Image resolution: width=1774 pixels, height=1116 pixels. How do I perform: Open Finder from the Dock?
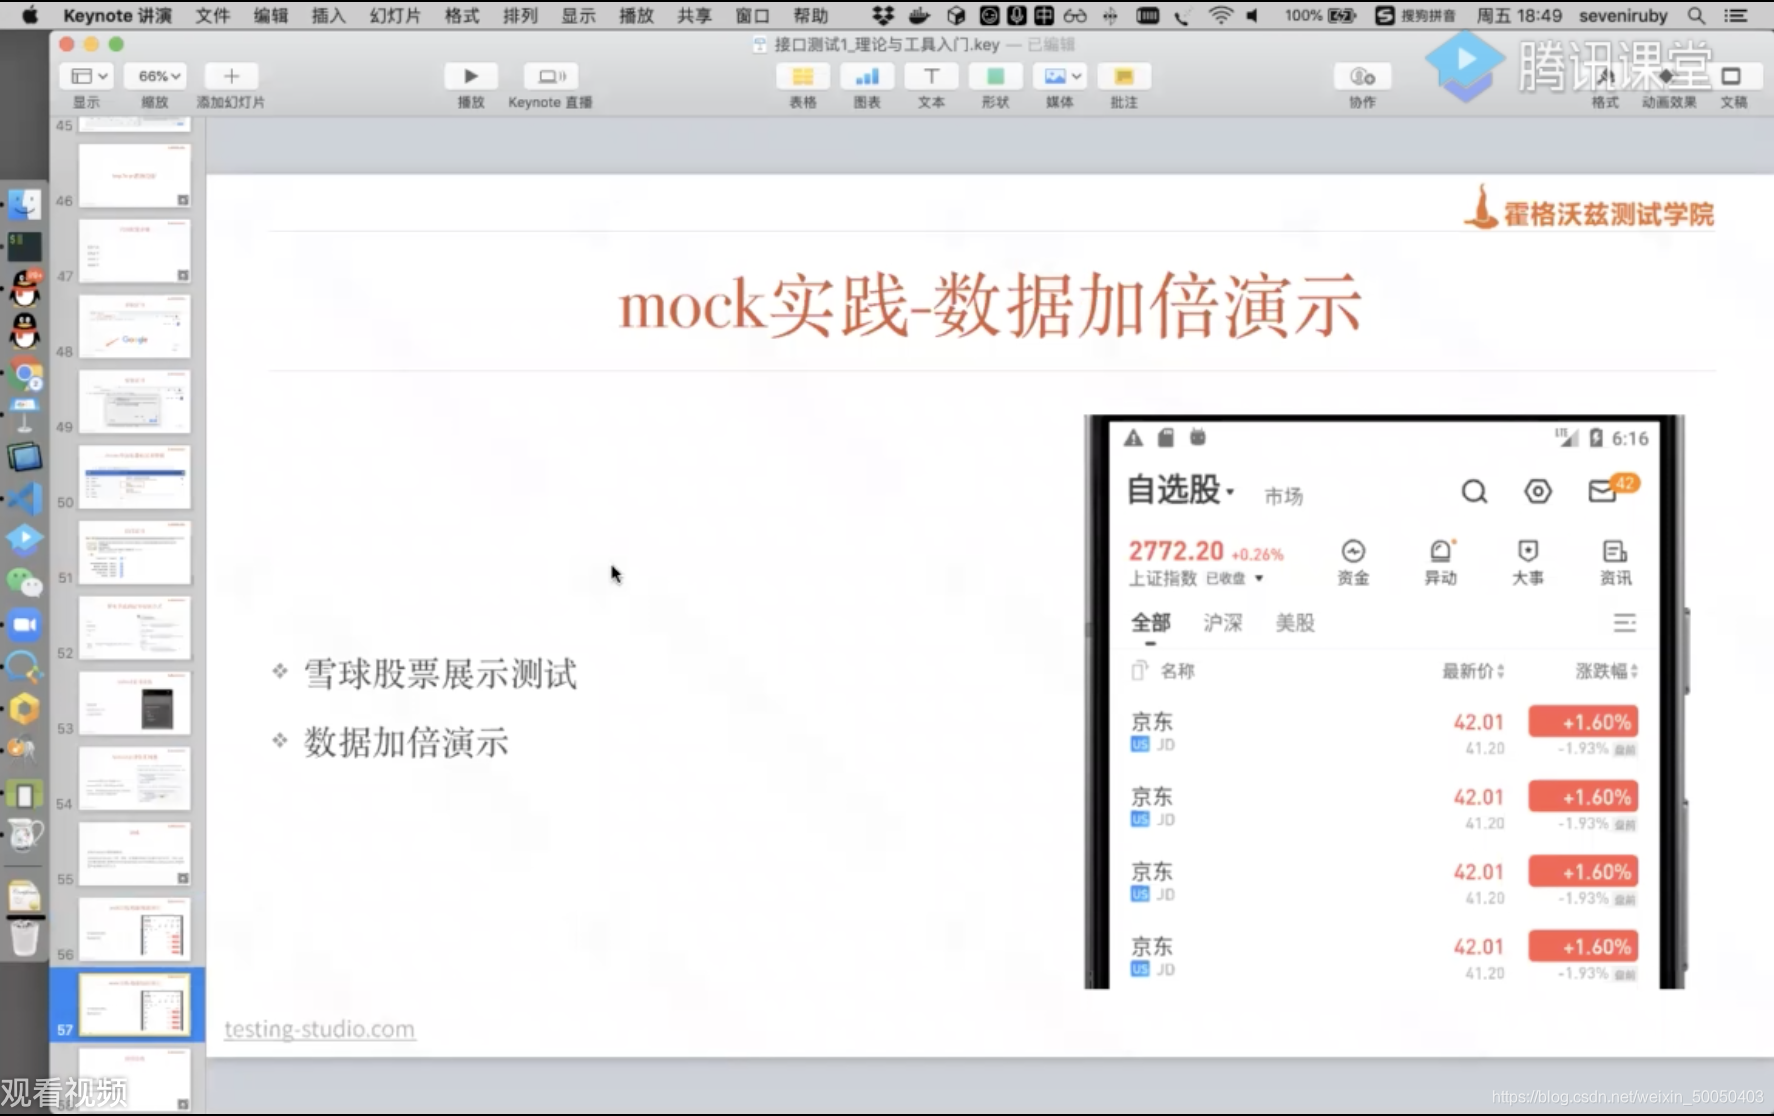(x=25, y=204)
